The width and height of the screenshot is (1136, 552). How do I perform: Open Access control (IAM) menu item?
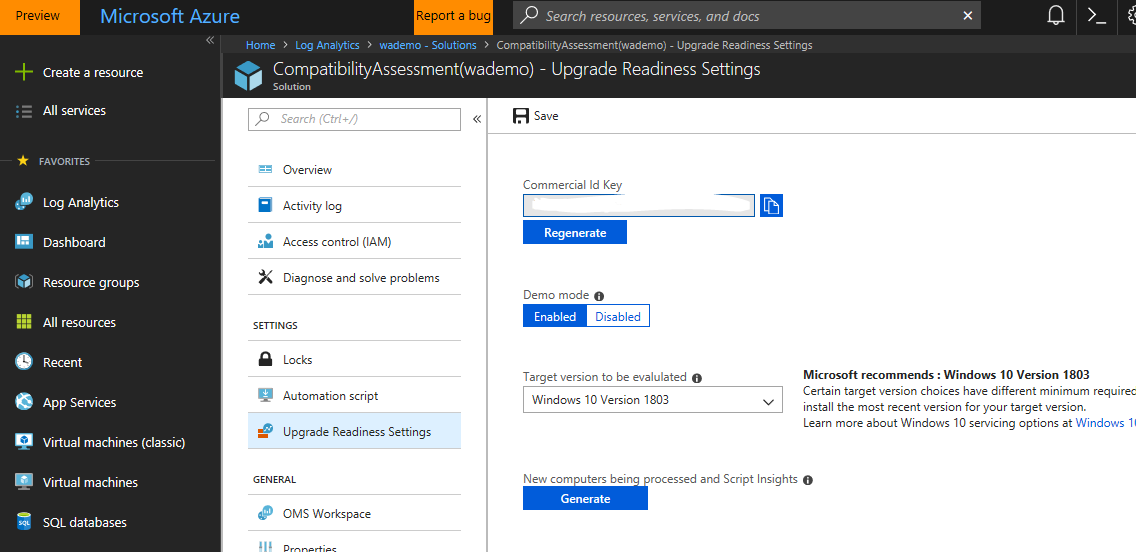(x=336, y=242)
